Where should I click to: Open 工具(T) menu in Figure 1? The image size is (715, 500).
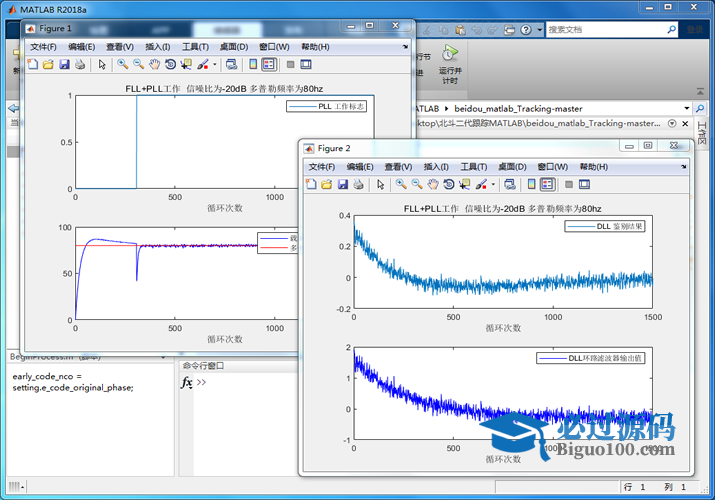tap(195, 47)
